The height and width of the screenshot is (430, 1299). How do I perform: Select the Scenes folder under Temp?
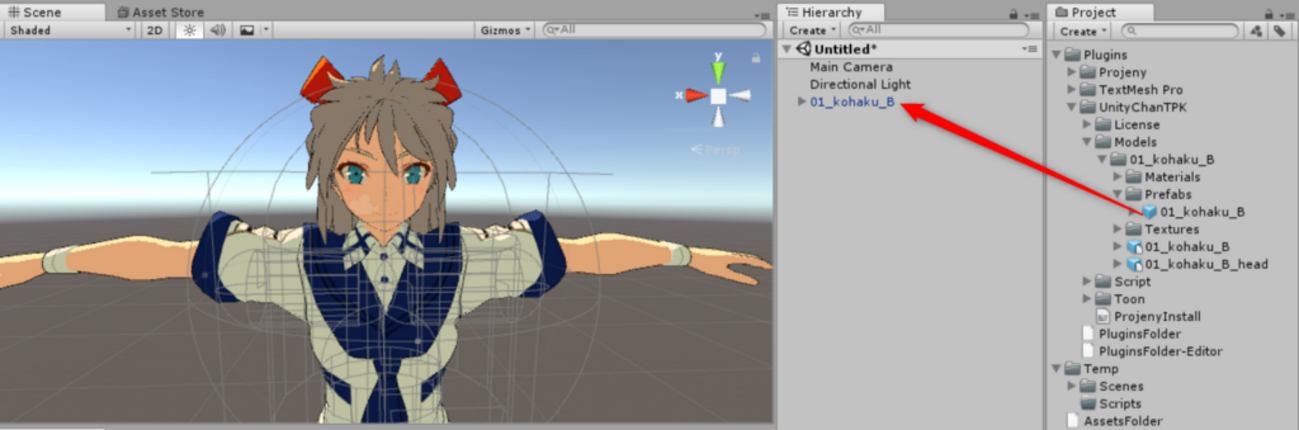coord(1122,386)
